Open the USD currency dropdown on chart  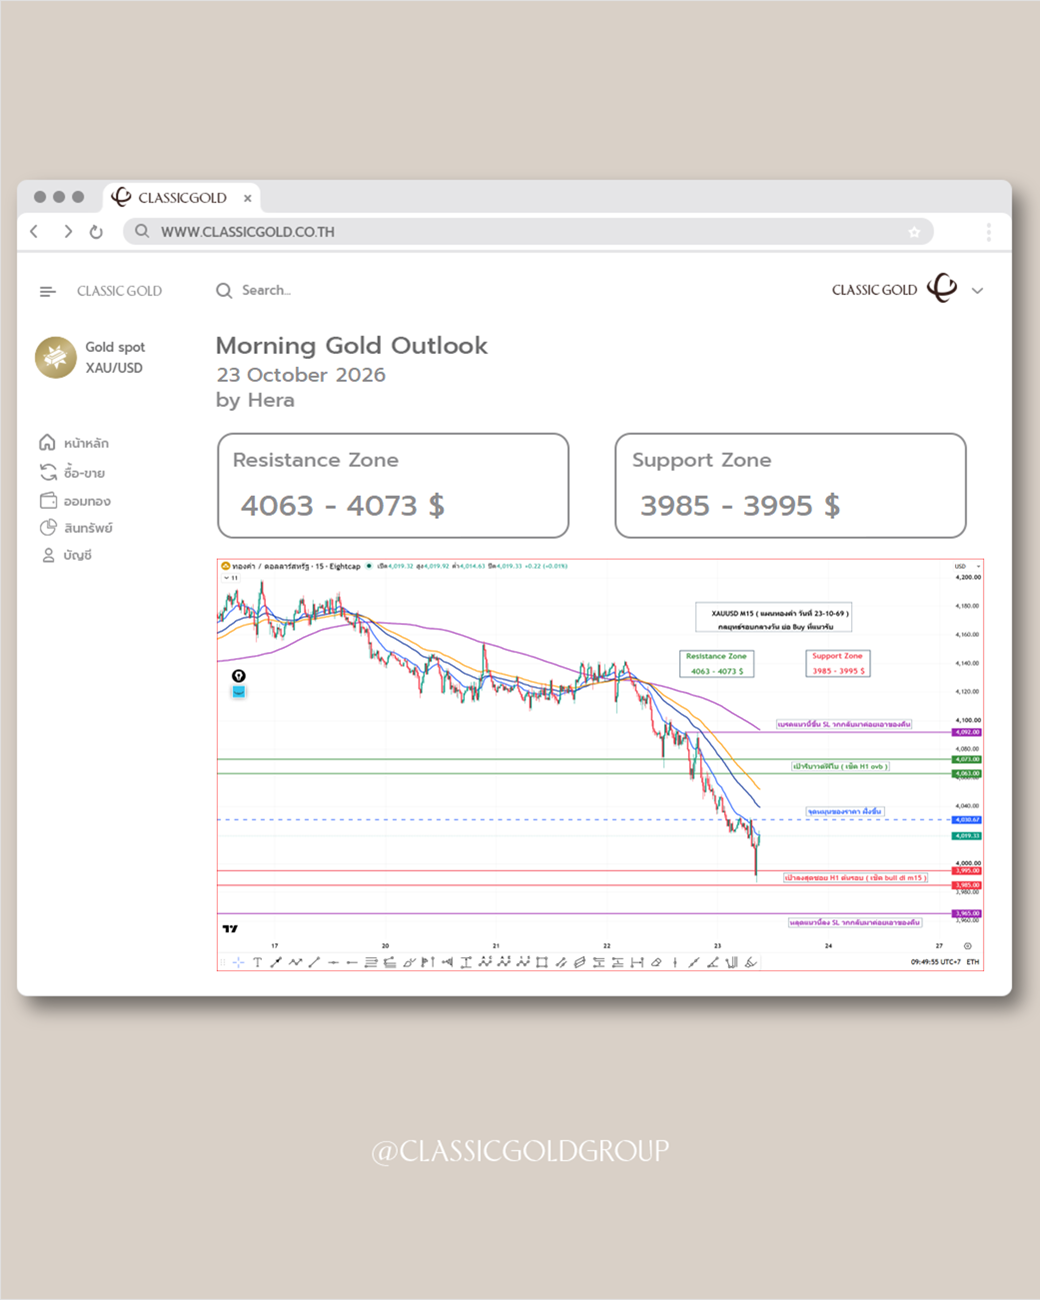tap(967, 566)
